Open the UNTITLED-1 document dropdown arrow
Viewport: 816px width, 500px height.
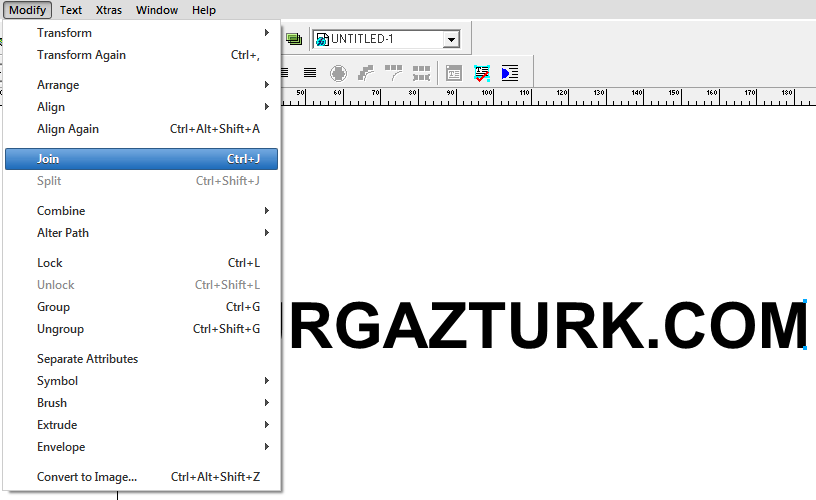pos(451,40)
